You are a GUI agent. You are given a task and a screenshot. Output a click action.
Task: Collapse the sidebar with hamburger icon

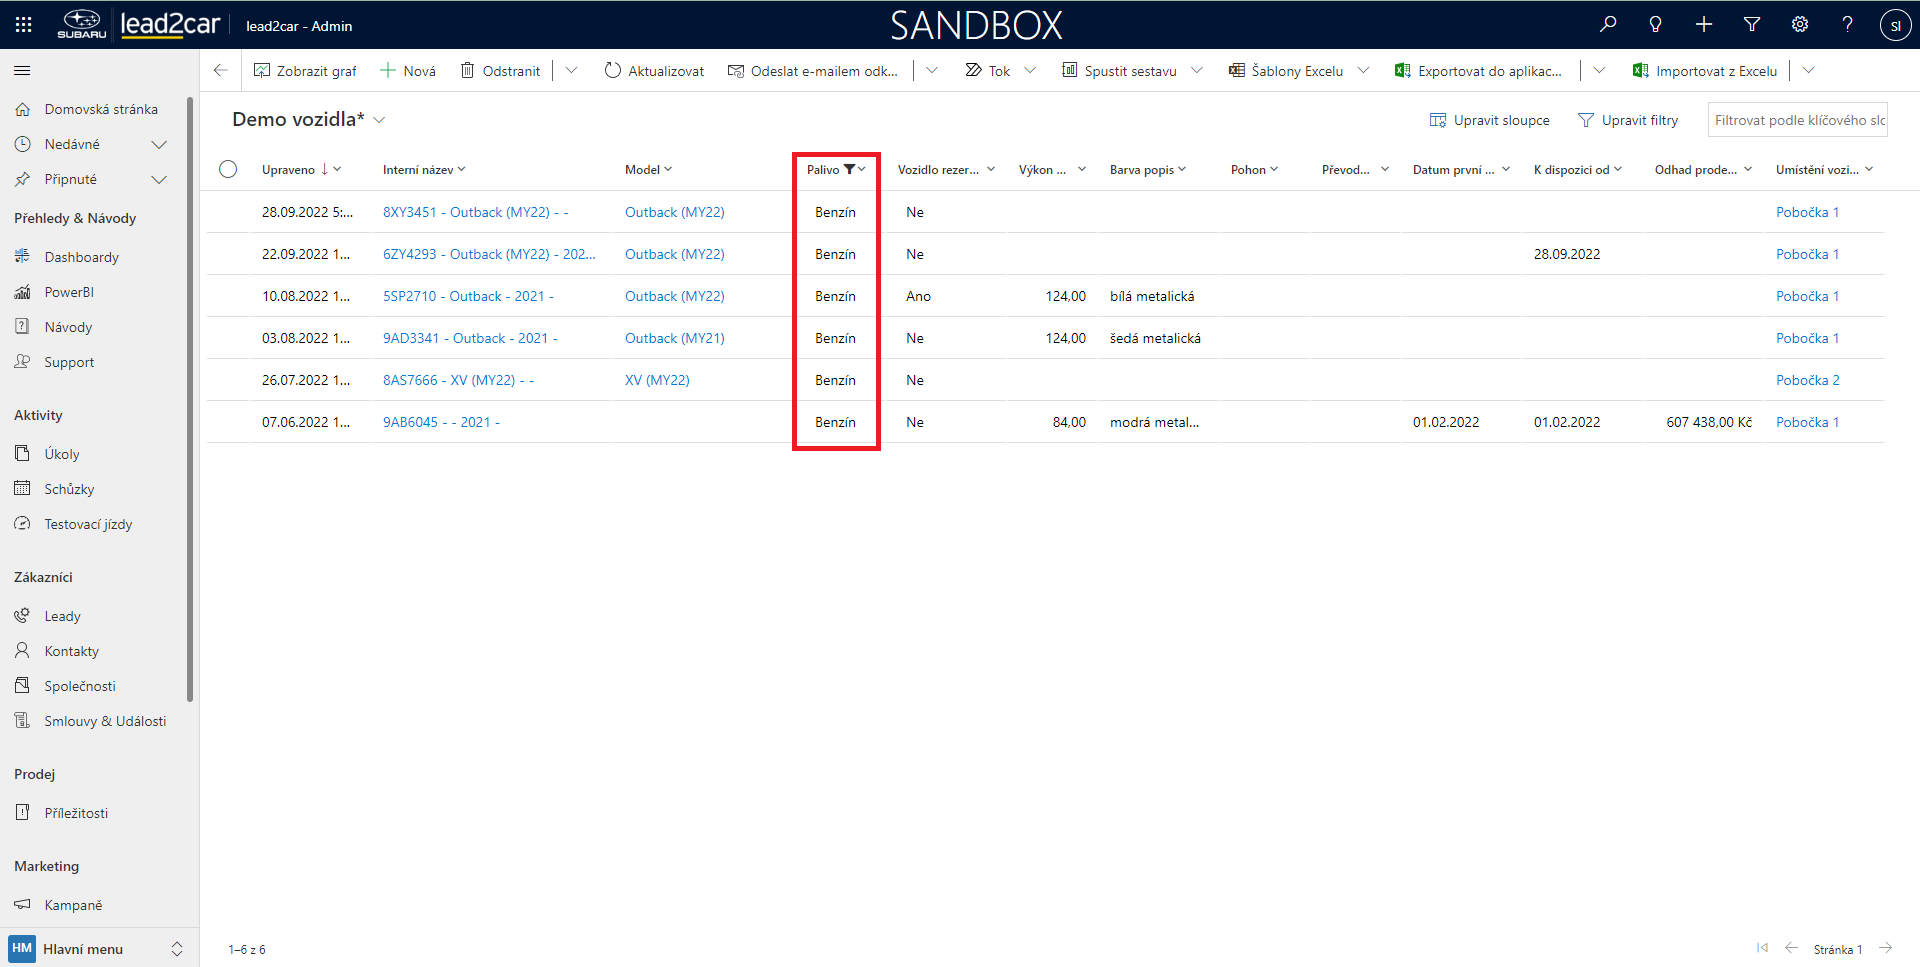tap(22, 71)
